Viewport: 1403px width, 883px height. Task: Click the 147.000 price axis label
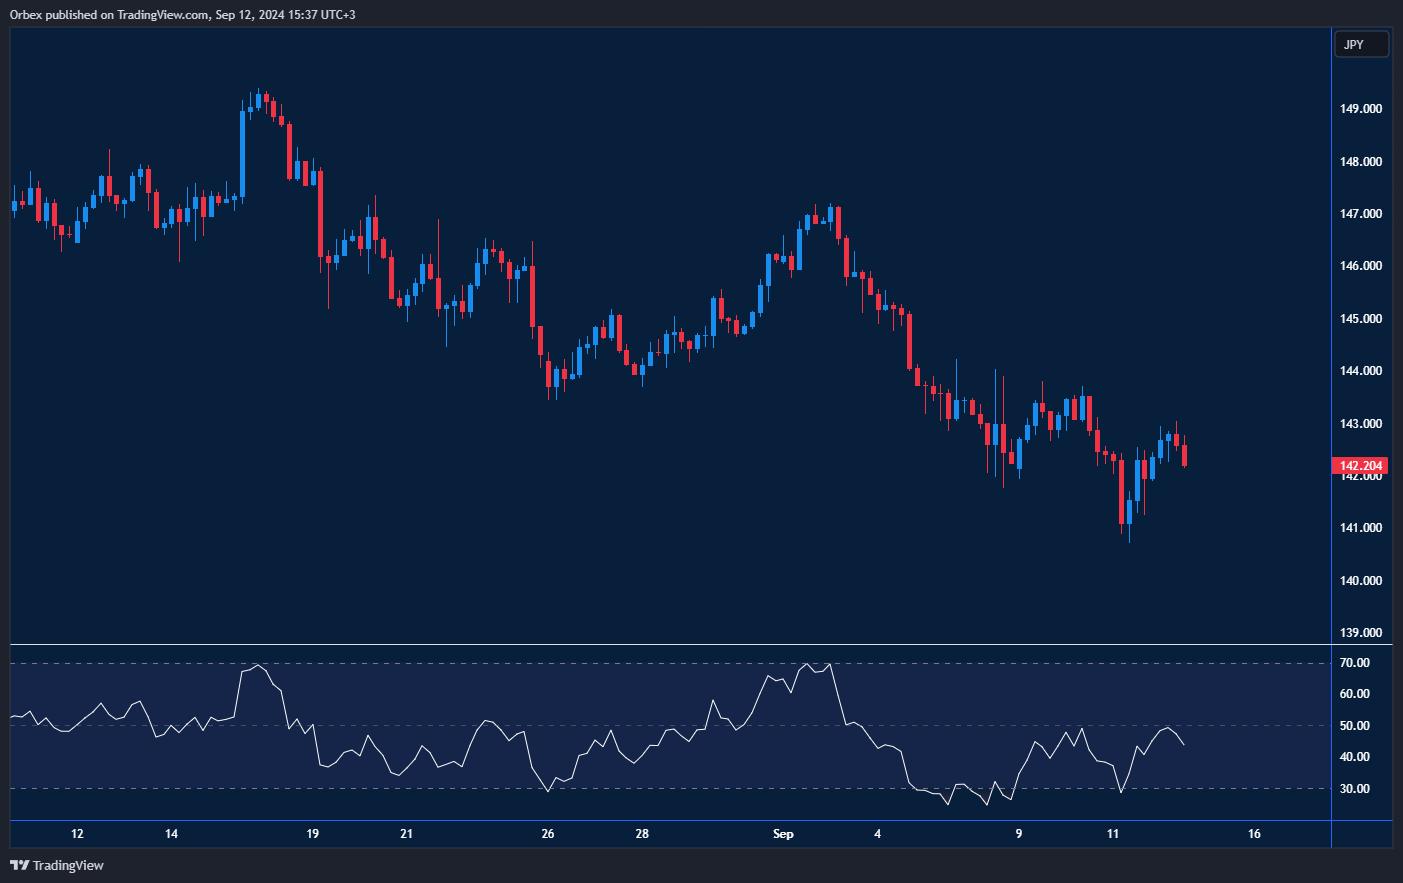[1360, 214]
